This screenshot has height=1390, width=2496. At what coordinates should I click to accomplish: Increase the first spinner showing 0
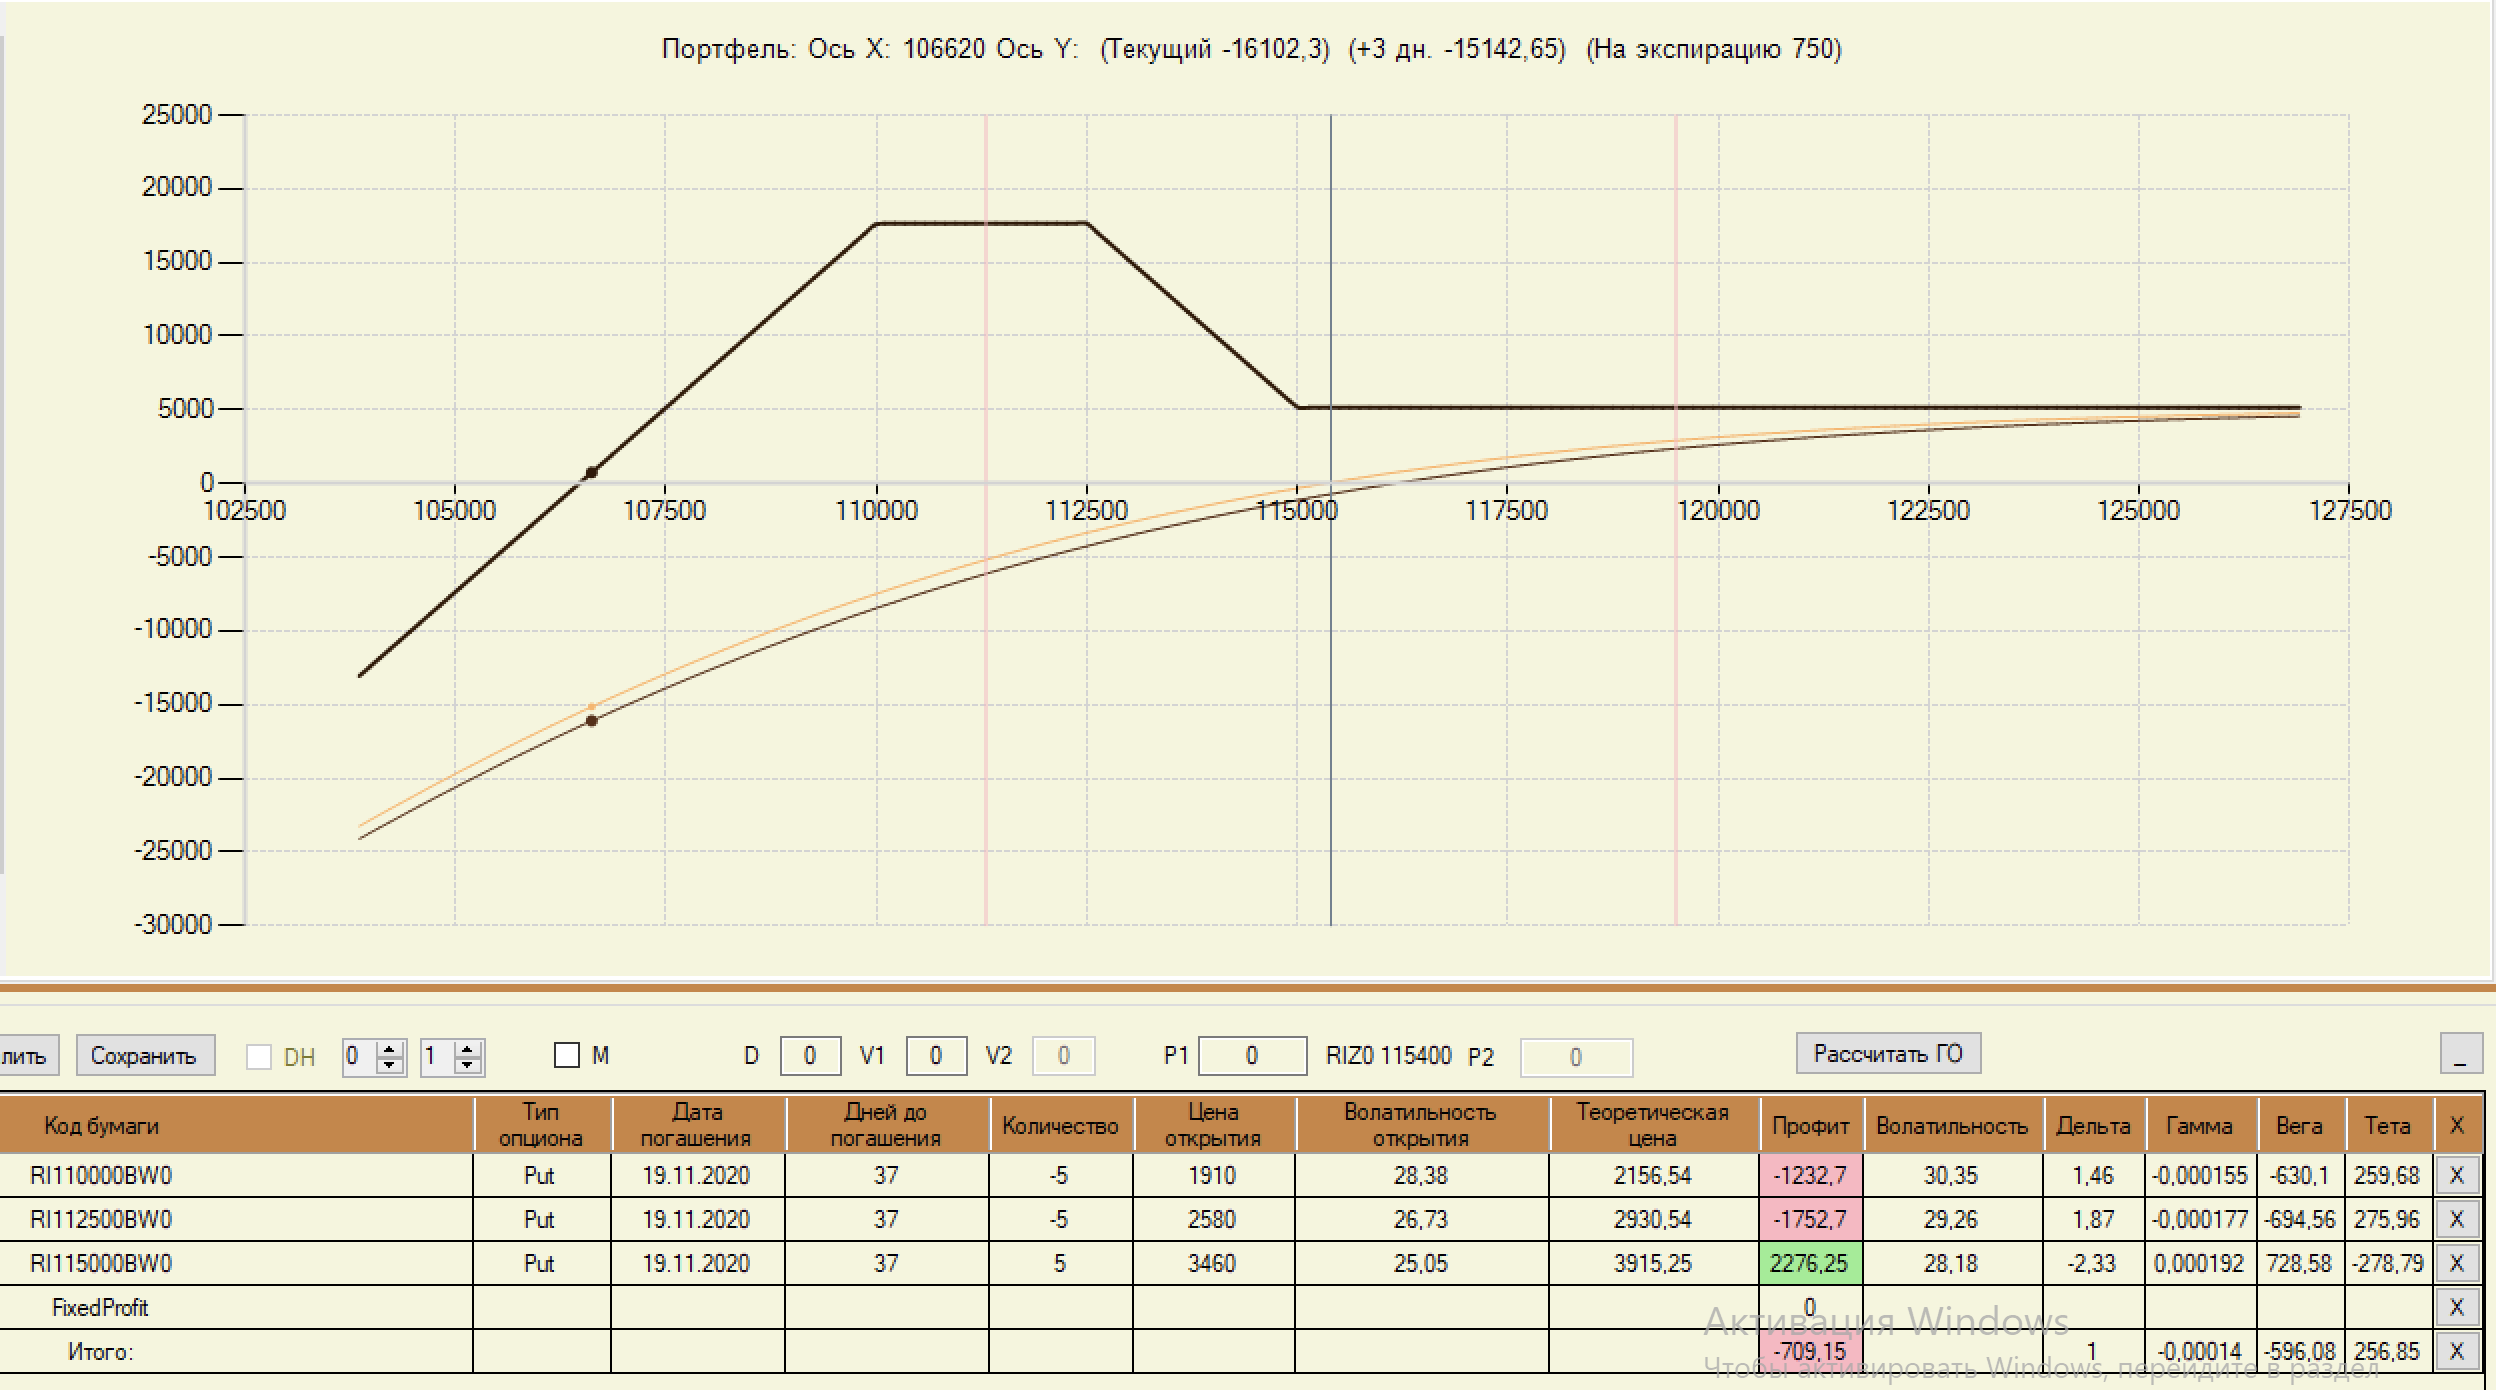[391, 1049]
